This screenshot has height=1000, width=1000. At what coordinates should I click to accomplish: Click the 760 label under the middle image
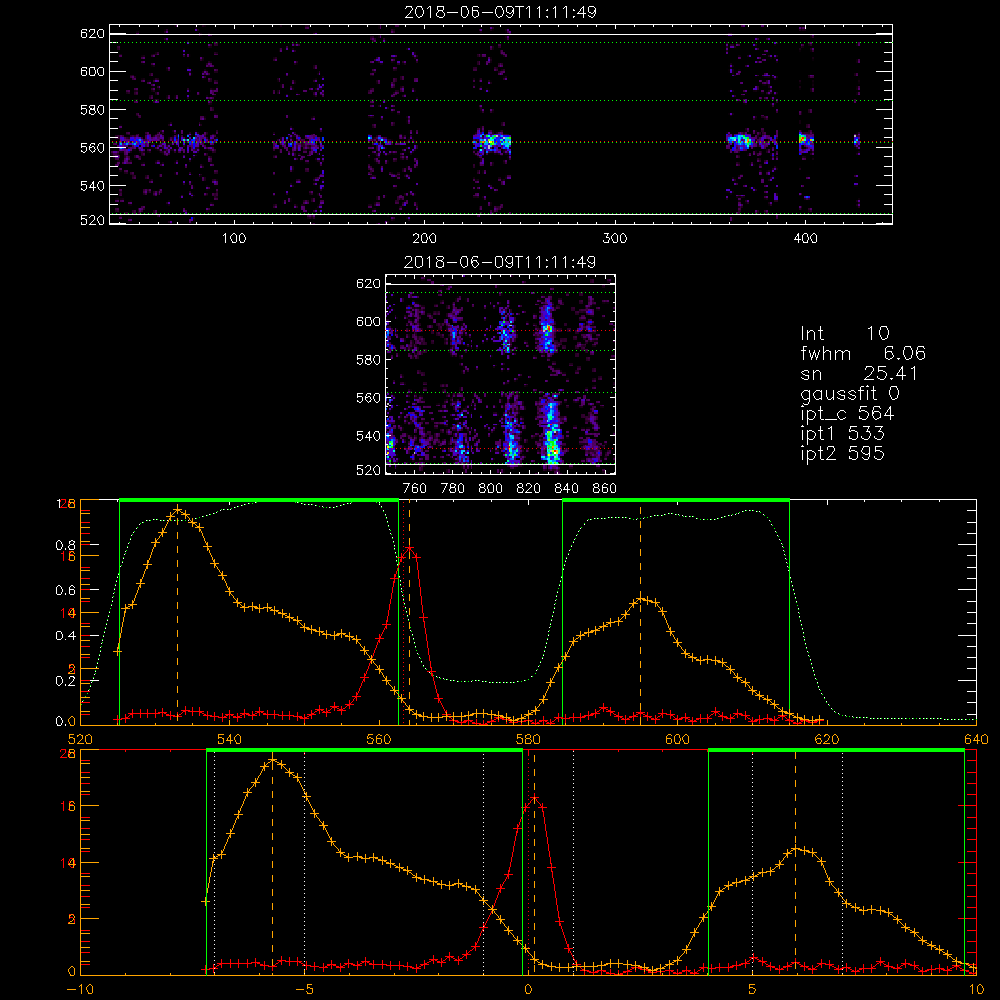(x=415, y=489)
